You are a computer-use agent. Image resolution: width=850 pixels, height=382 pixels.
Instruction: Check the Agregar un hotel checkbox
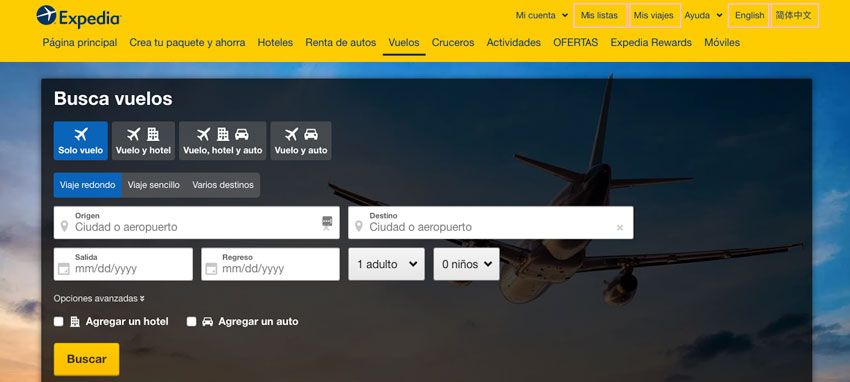[59, 322]
